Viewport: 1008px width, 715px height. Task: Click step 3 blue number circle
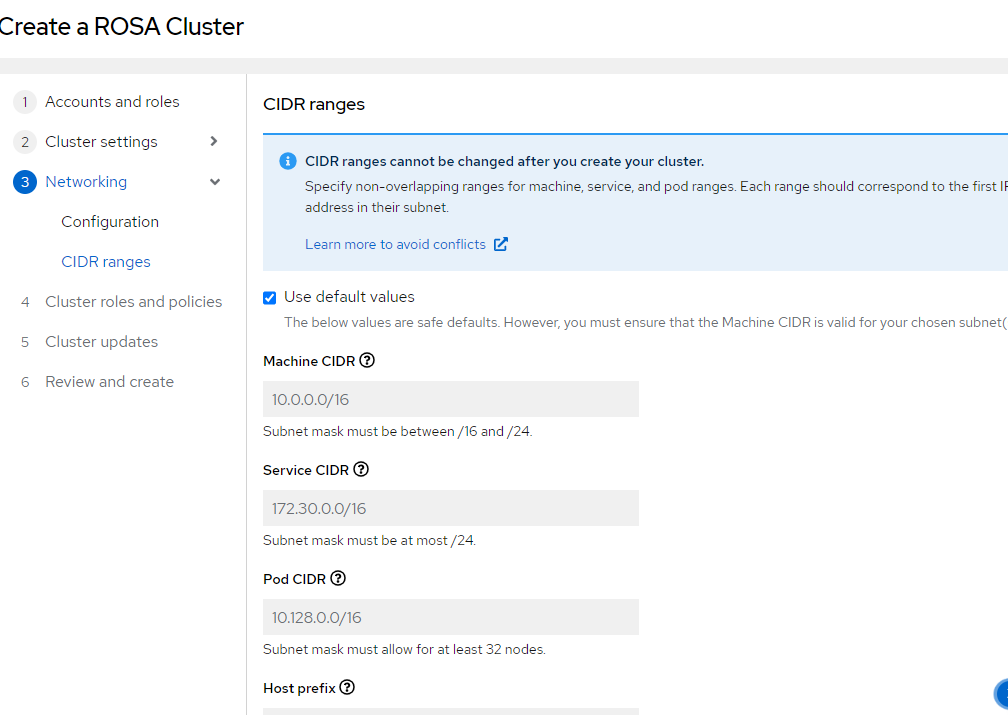pos(25,182)
